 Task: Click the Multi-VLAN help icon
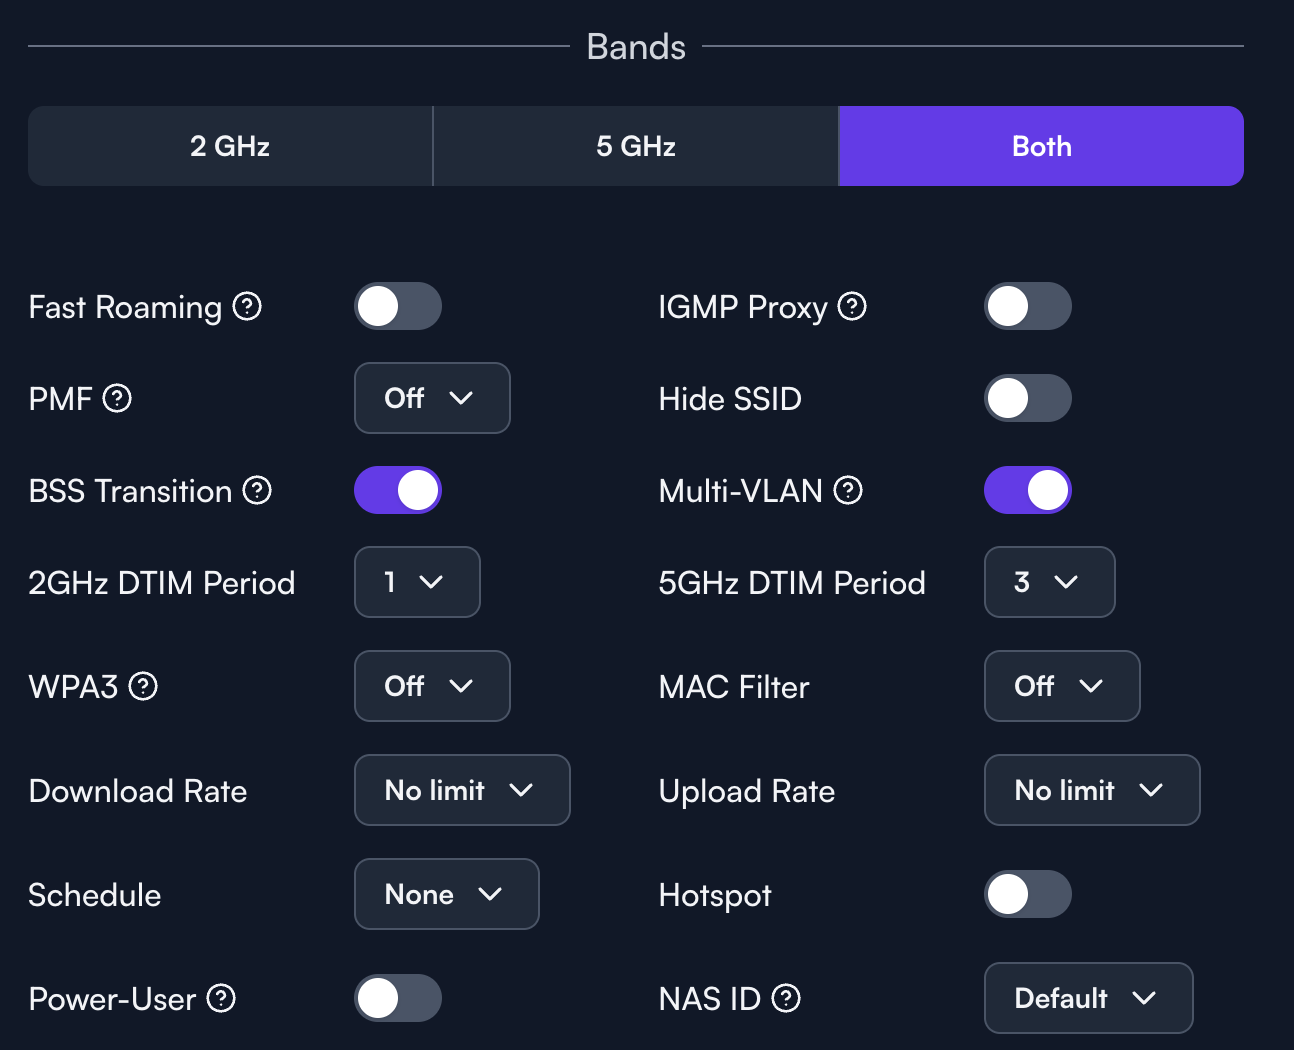pos(848,490)
